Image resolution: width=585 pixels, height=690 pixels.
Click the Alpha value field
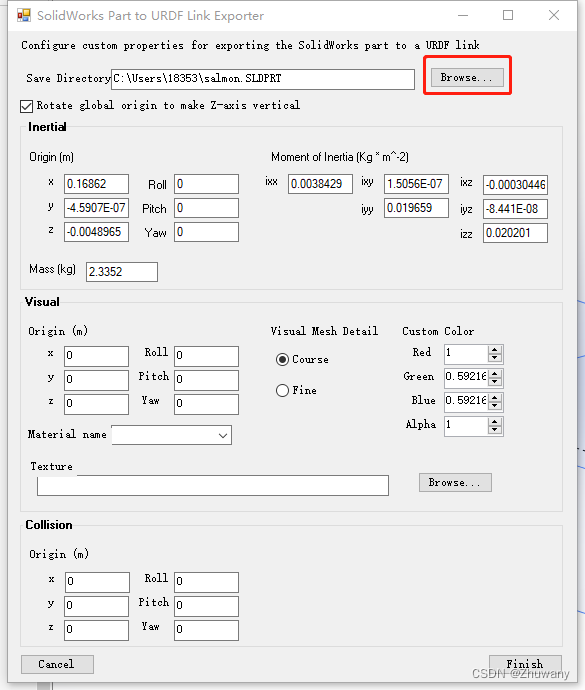coord(466,426)
